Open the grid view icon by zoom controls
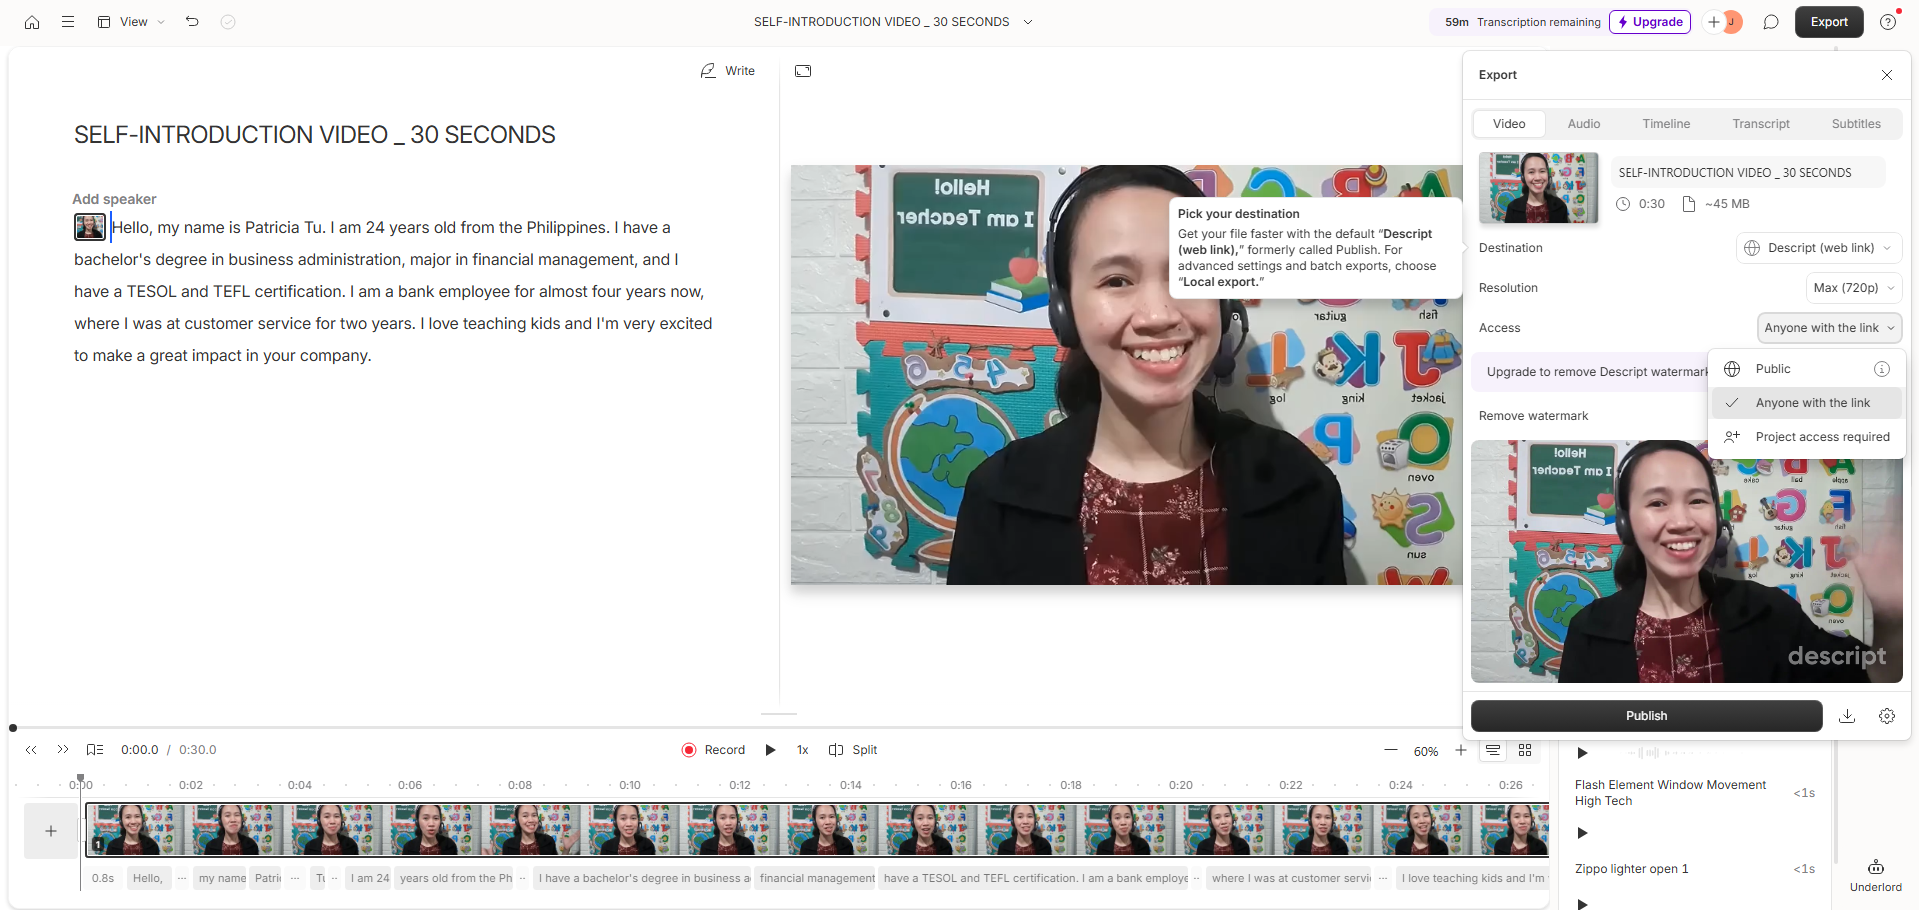Screen dimensions: 1919x910 (1525, 750)
